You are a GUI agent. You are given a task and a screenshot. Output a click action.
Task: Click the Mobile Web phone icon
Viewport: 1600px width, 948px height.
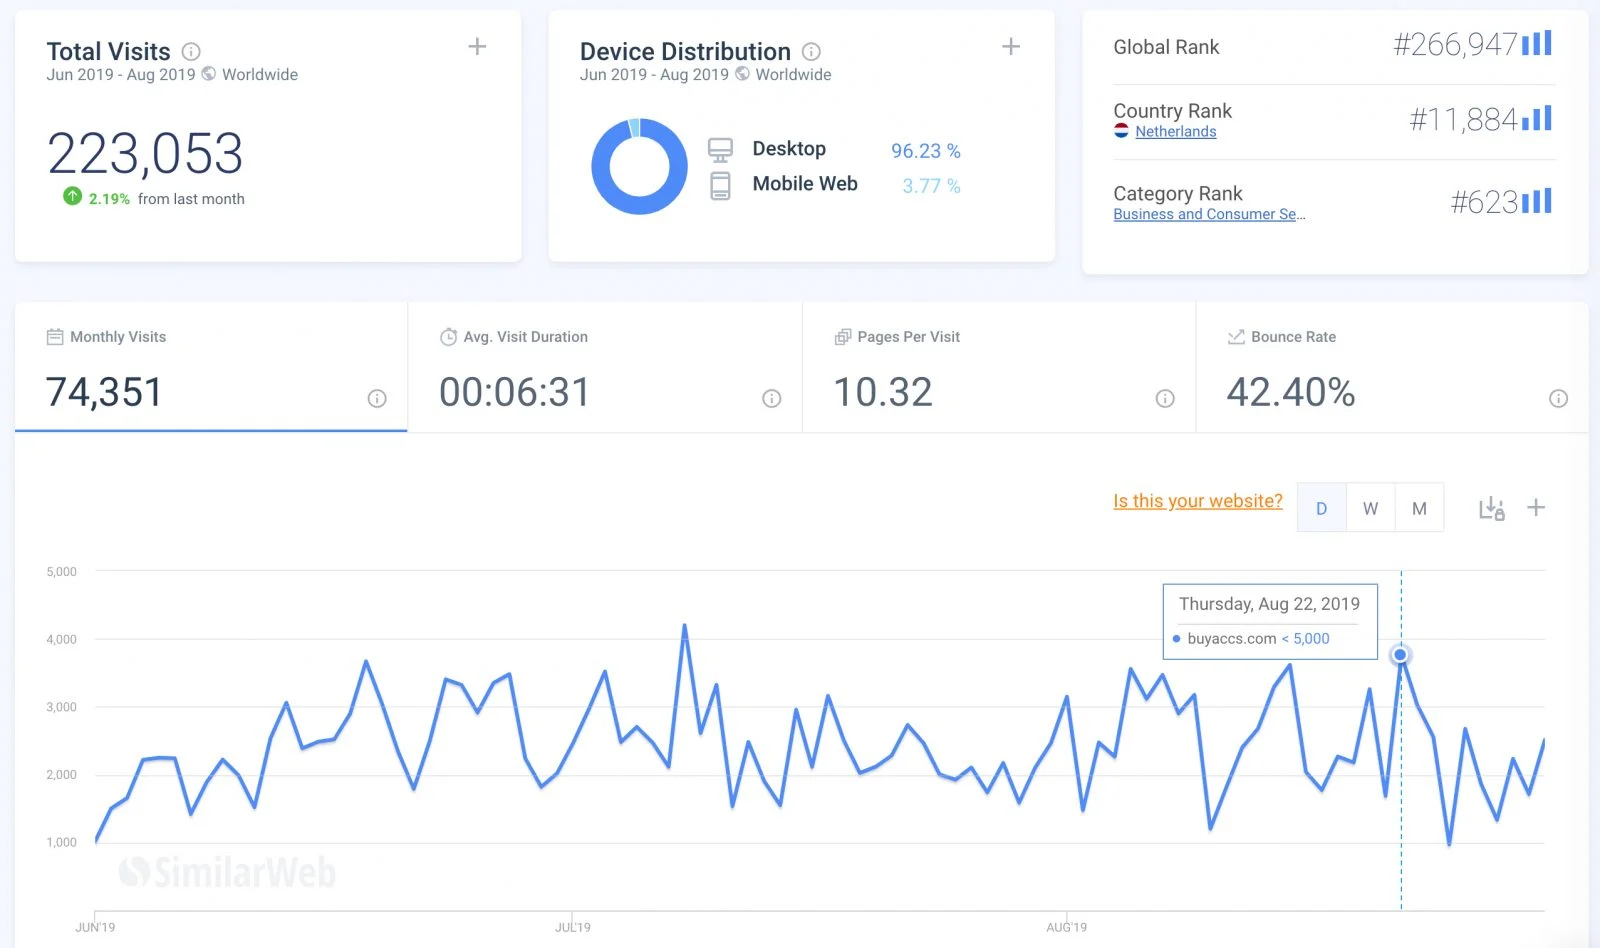coord(720,186)
